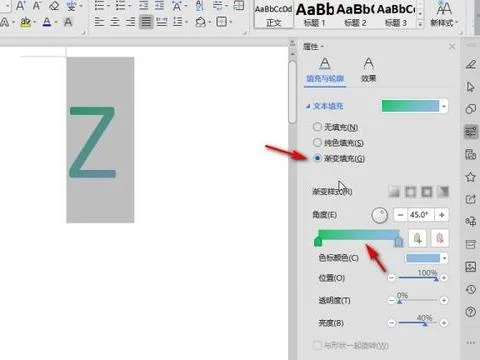The image size is (480, 360).
Task: Expand the styles gallery list
Action: [x=421, y=24]
